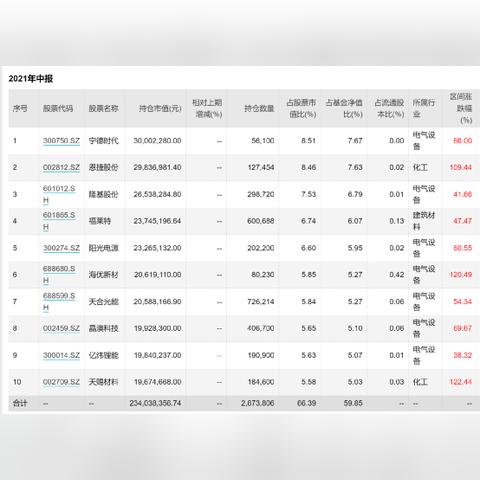Open stock code link 601012.SH

click(x=59, y=194)
